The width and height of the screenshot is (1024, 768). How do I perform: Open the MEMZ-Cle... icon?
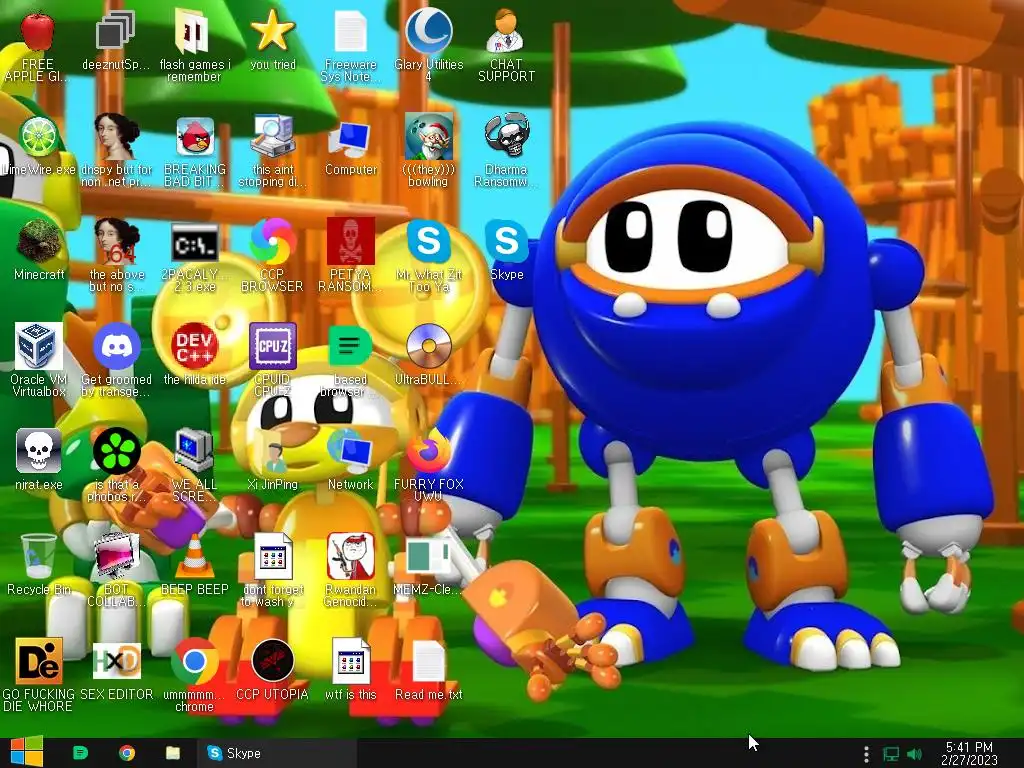pos(428,557)
